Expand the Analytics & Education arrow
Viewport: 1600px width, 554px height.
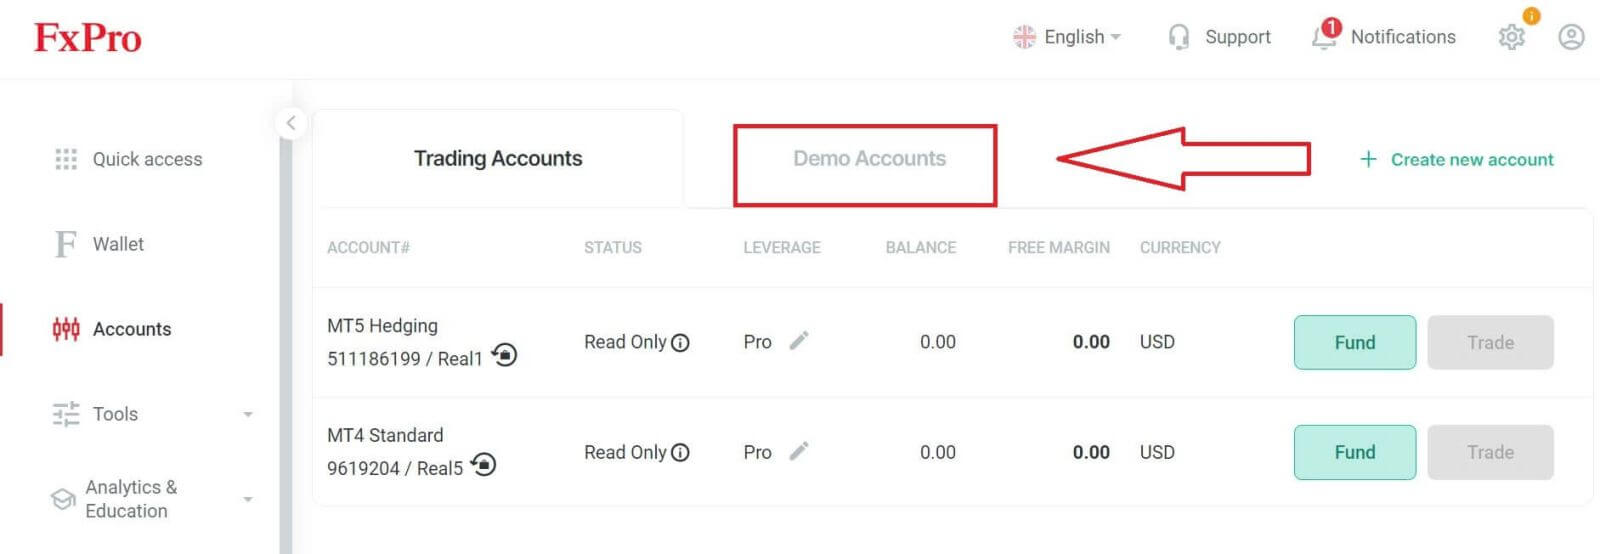(248, 499)
